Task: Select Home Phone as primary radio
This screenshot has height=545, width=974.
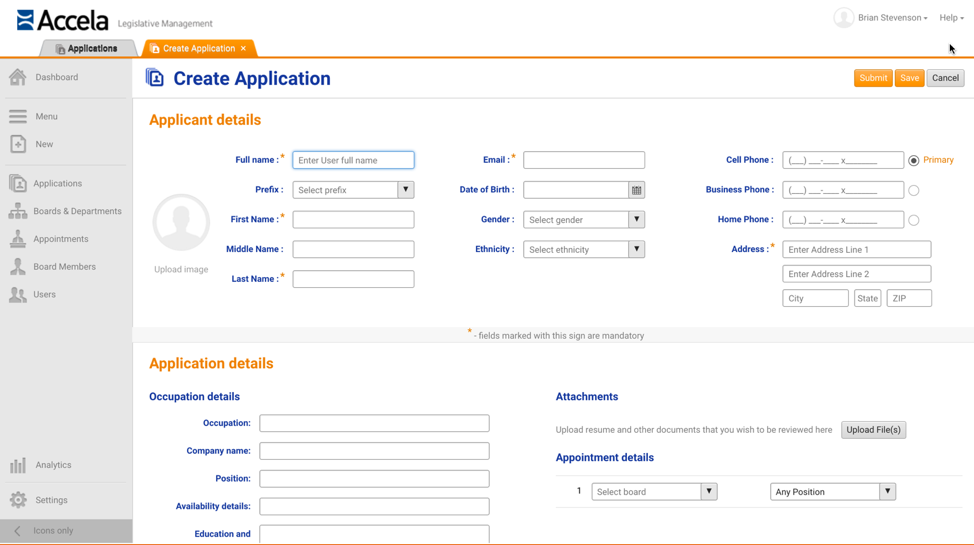Action: click(913, 220)
